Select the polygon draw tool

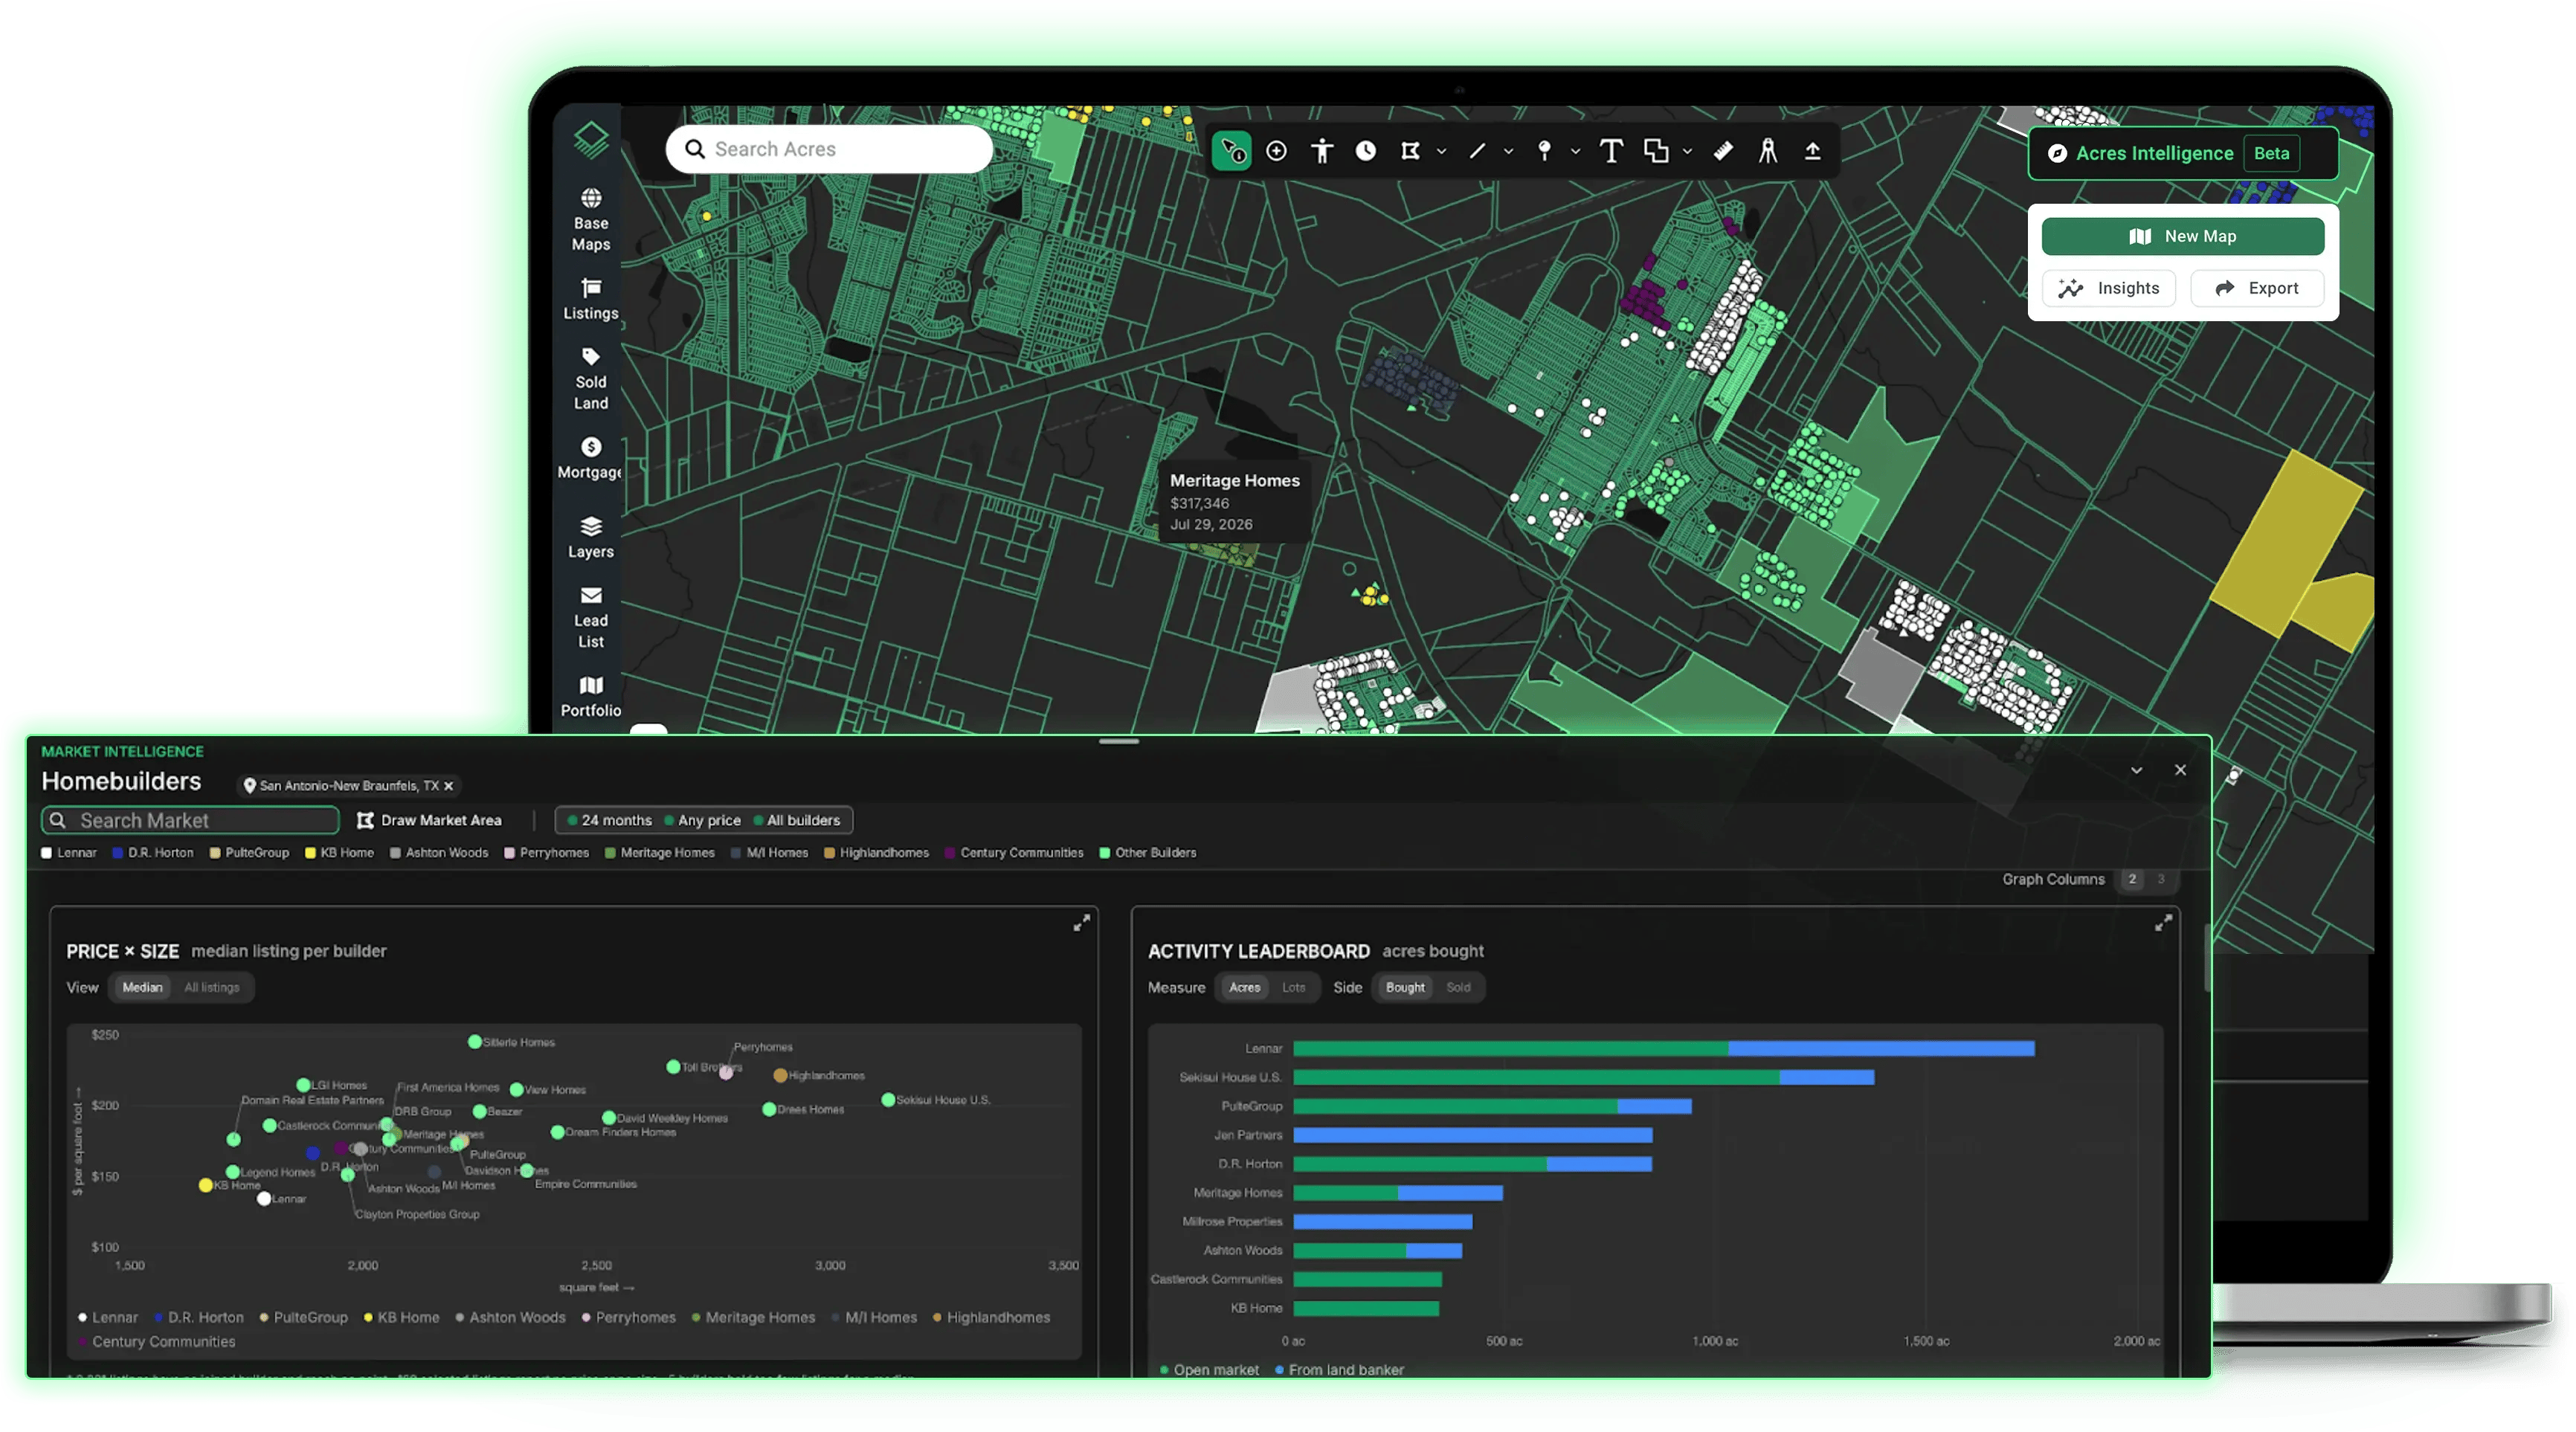coord(1410,151)
